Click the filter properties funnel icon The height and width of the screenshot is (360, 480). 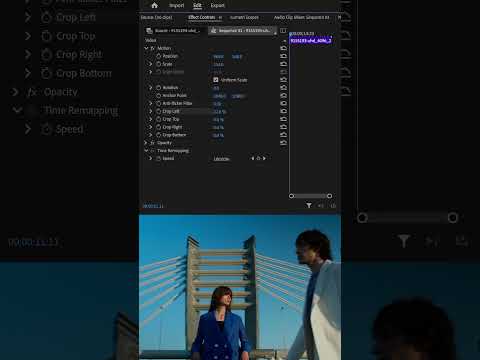tap(309, 205)
